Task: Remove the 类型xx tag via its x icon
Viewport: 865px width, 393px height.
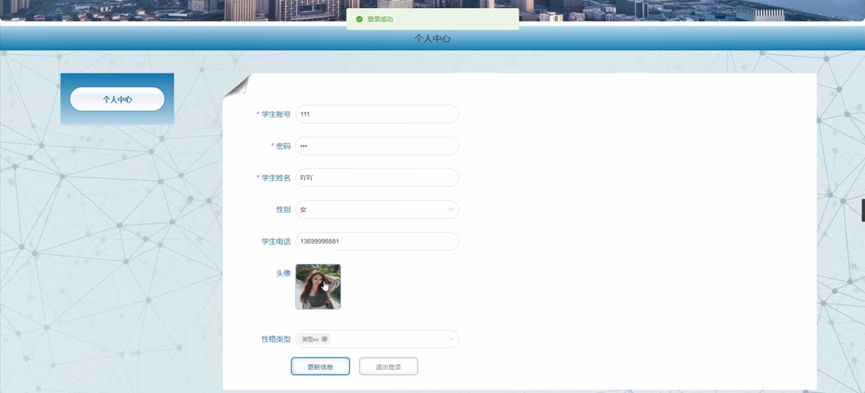Action: [x=324, y=339]
